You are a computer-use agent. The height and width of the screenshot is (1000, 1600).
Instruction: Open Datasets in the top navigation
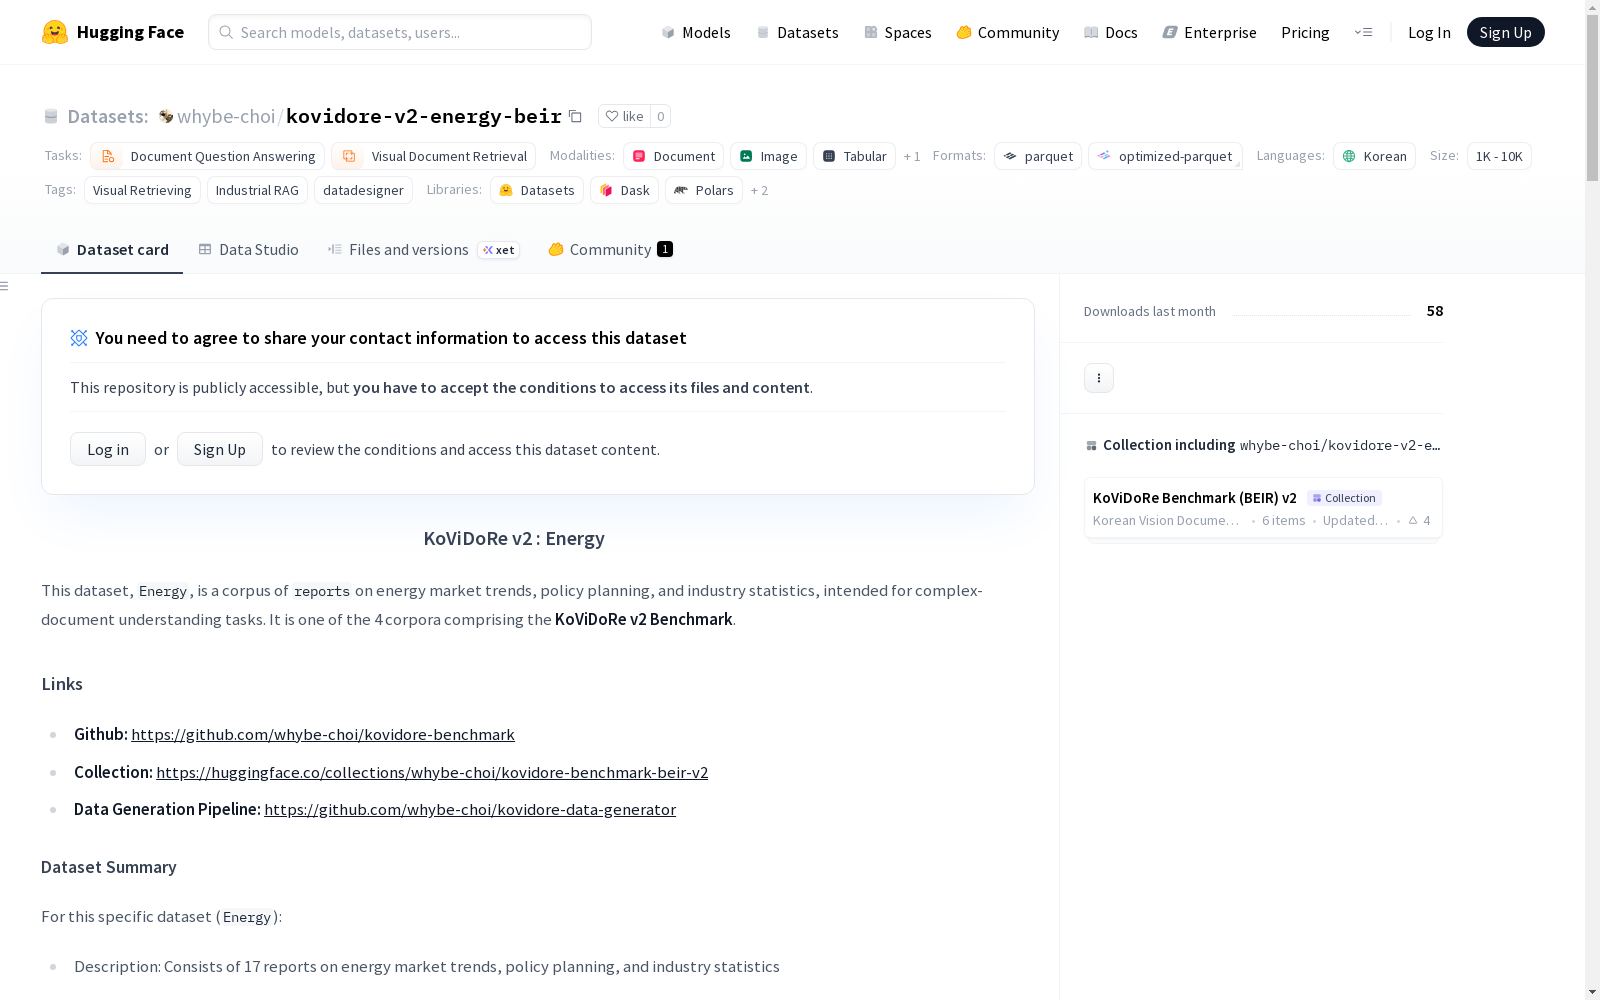(x=797, y=32)
